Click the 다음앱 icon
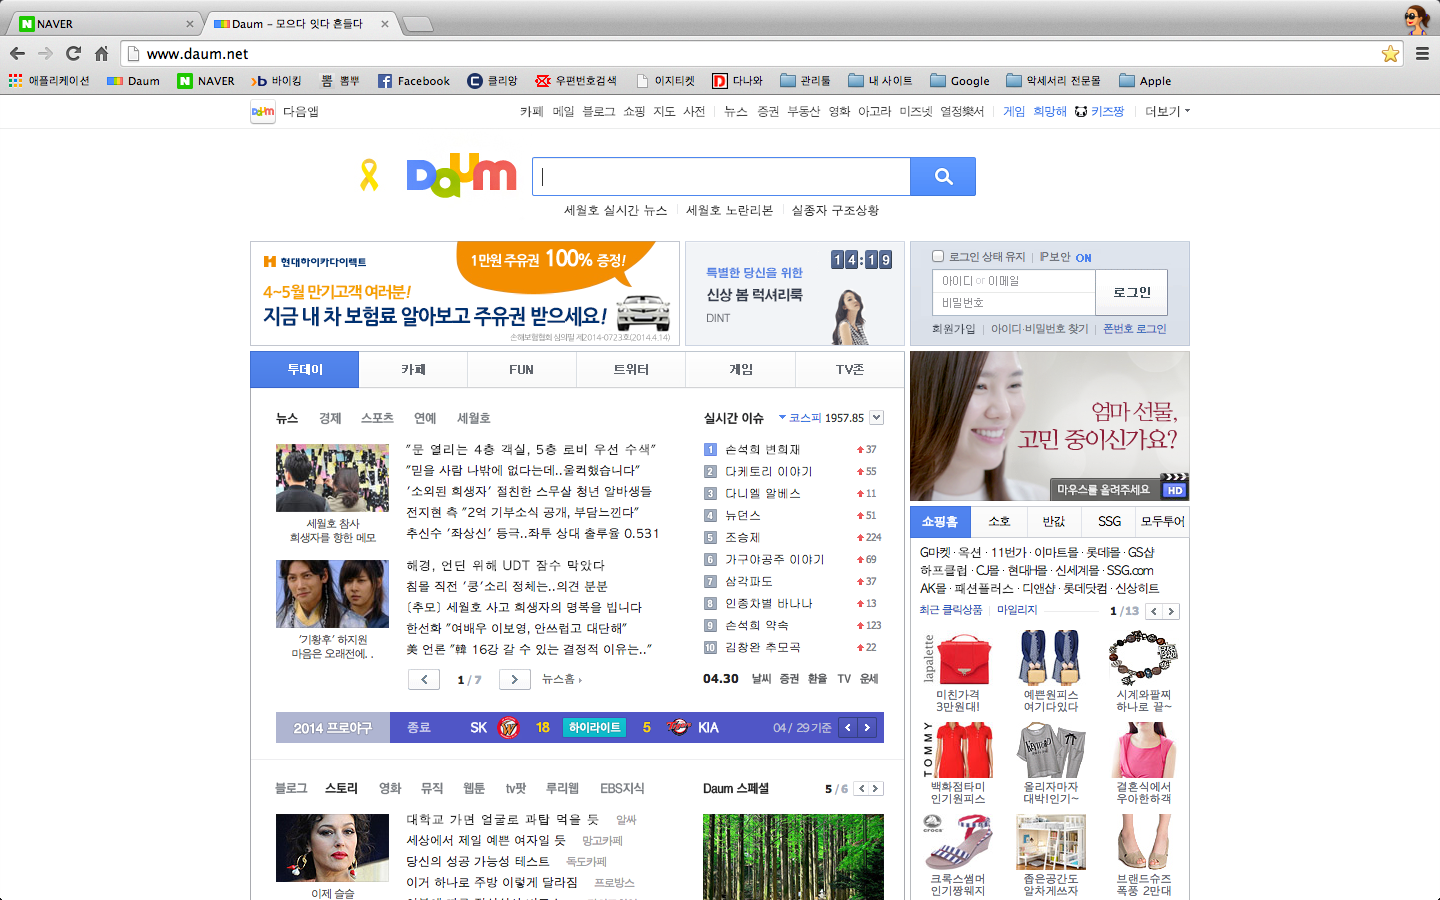This screenshot has height=900, width=1440. click(263, 112)
